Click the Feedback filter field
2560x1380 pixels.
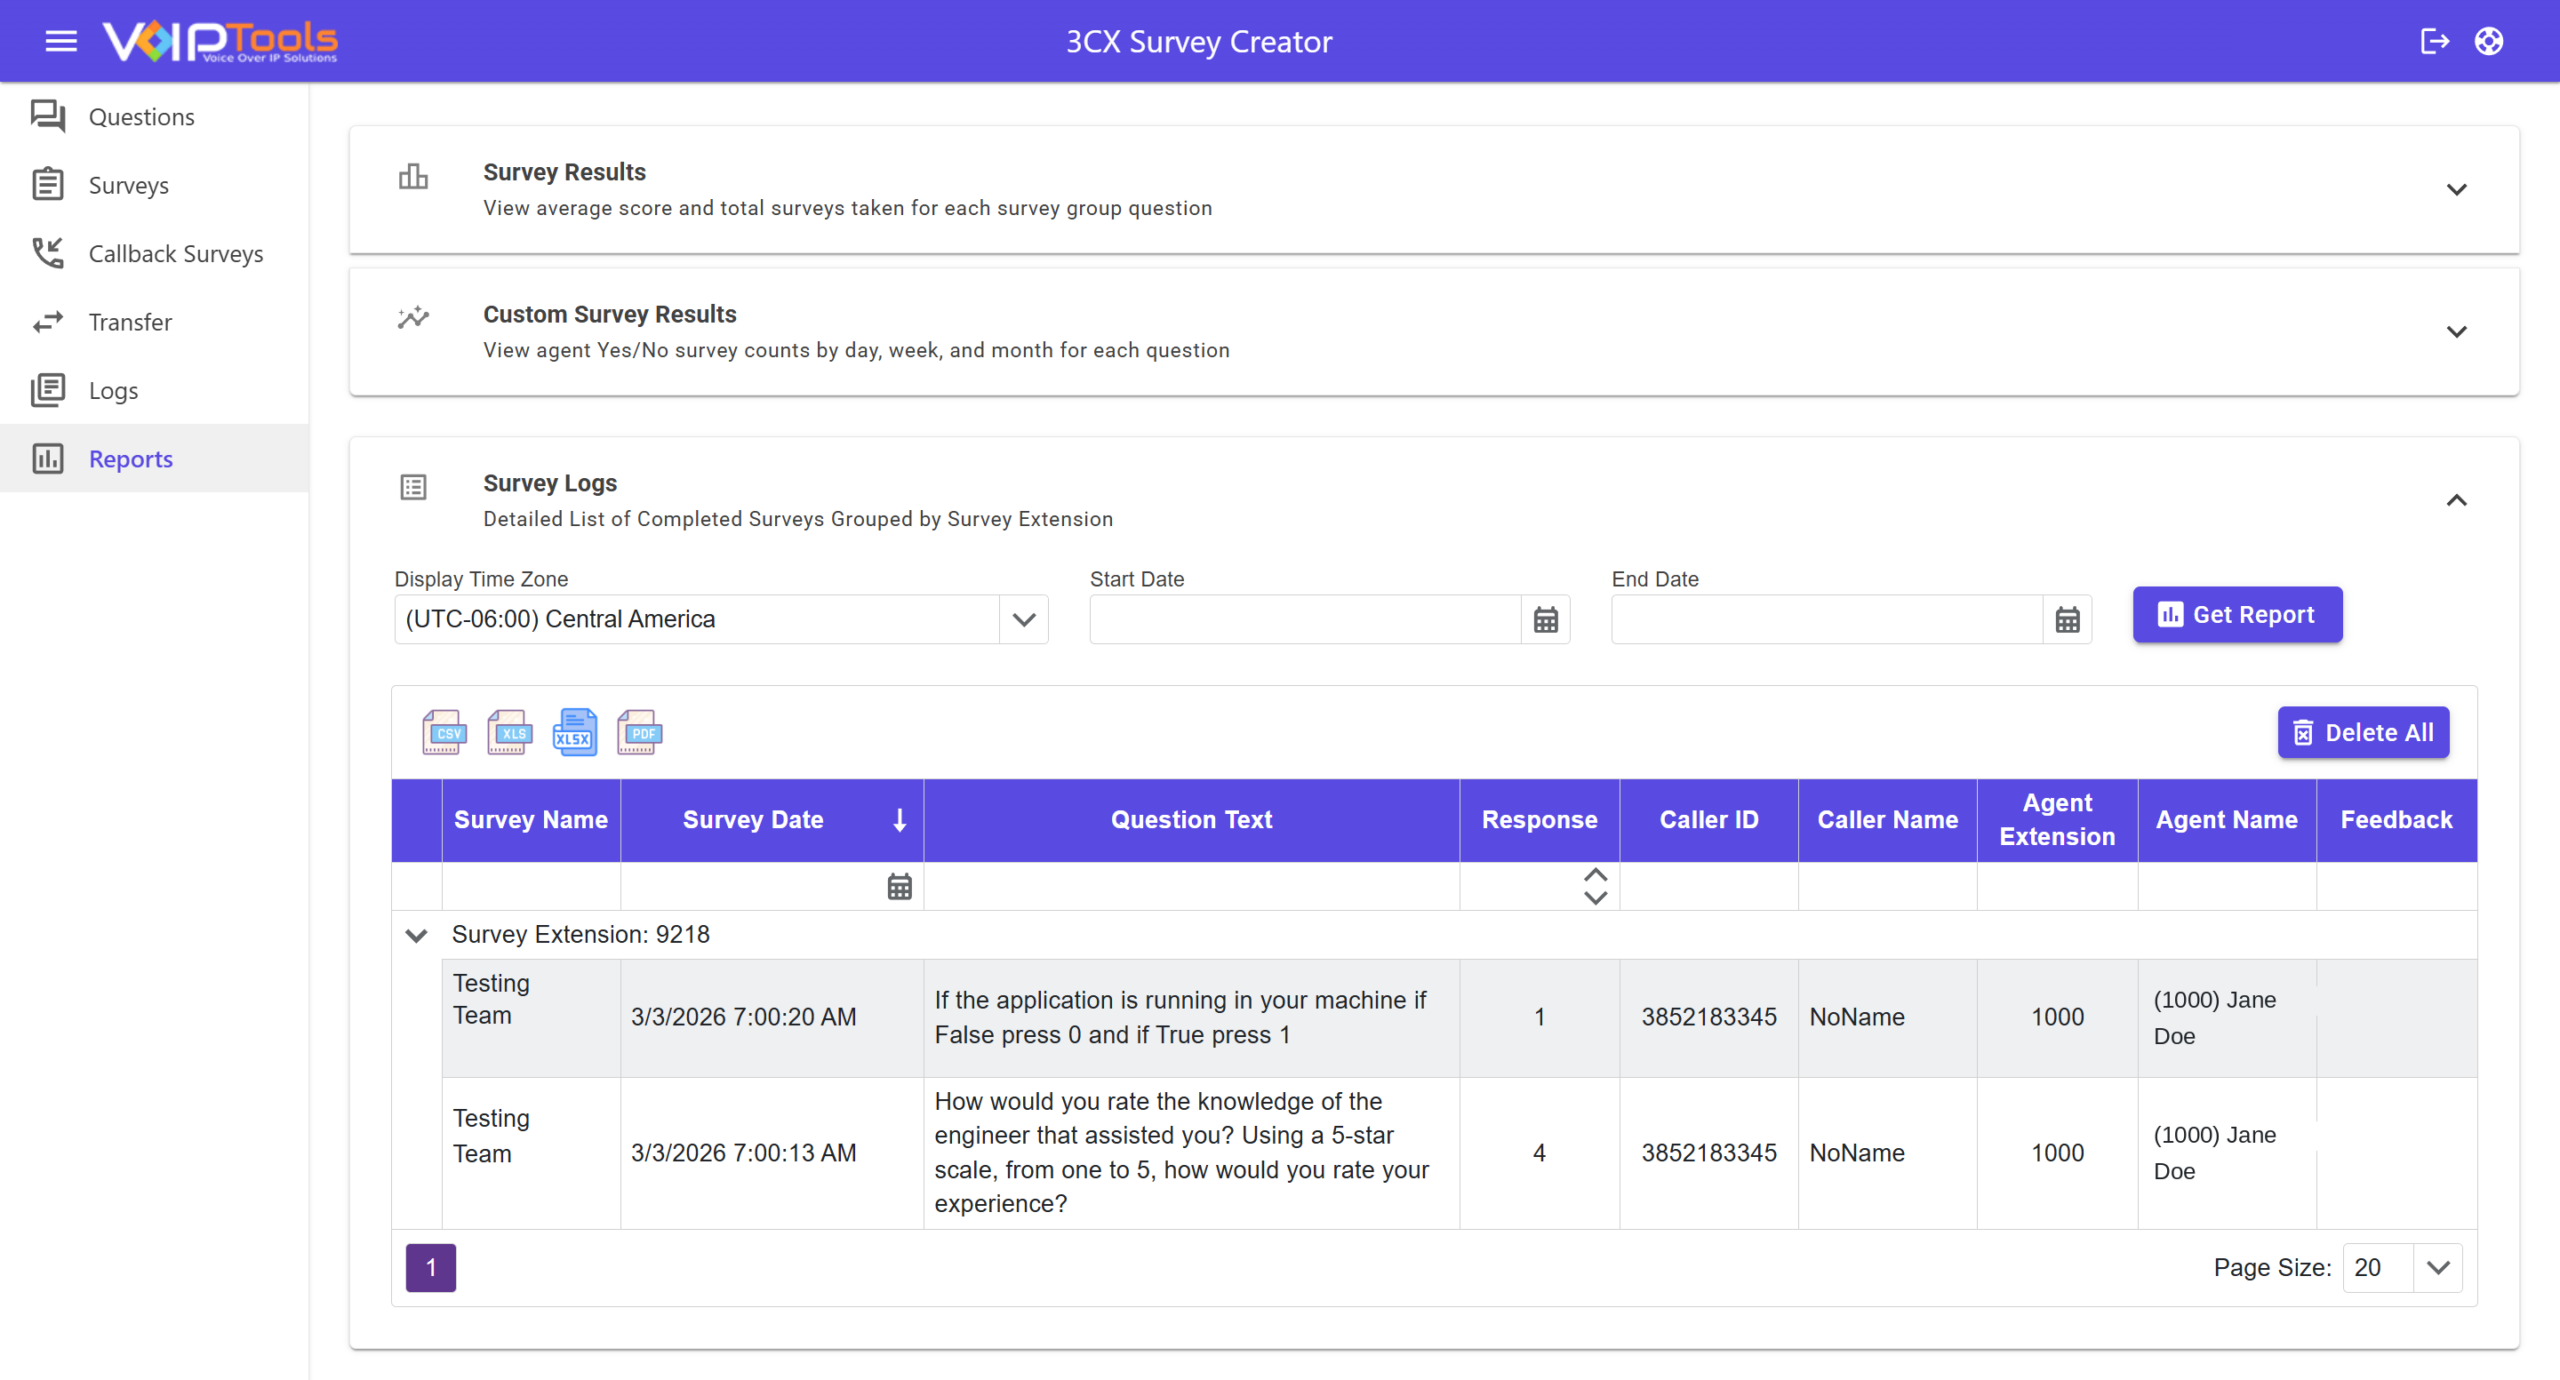(x=2396, y=886)
